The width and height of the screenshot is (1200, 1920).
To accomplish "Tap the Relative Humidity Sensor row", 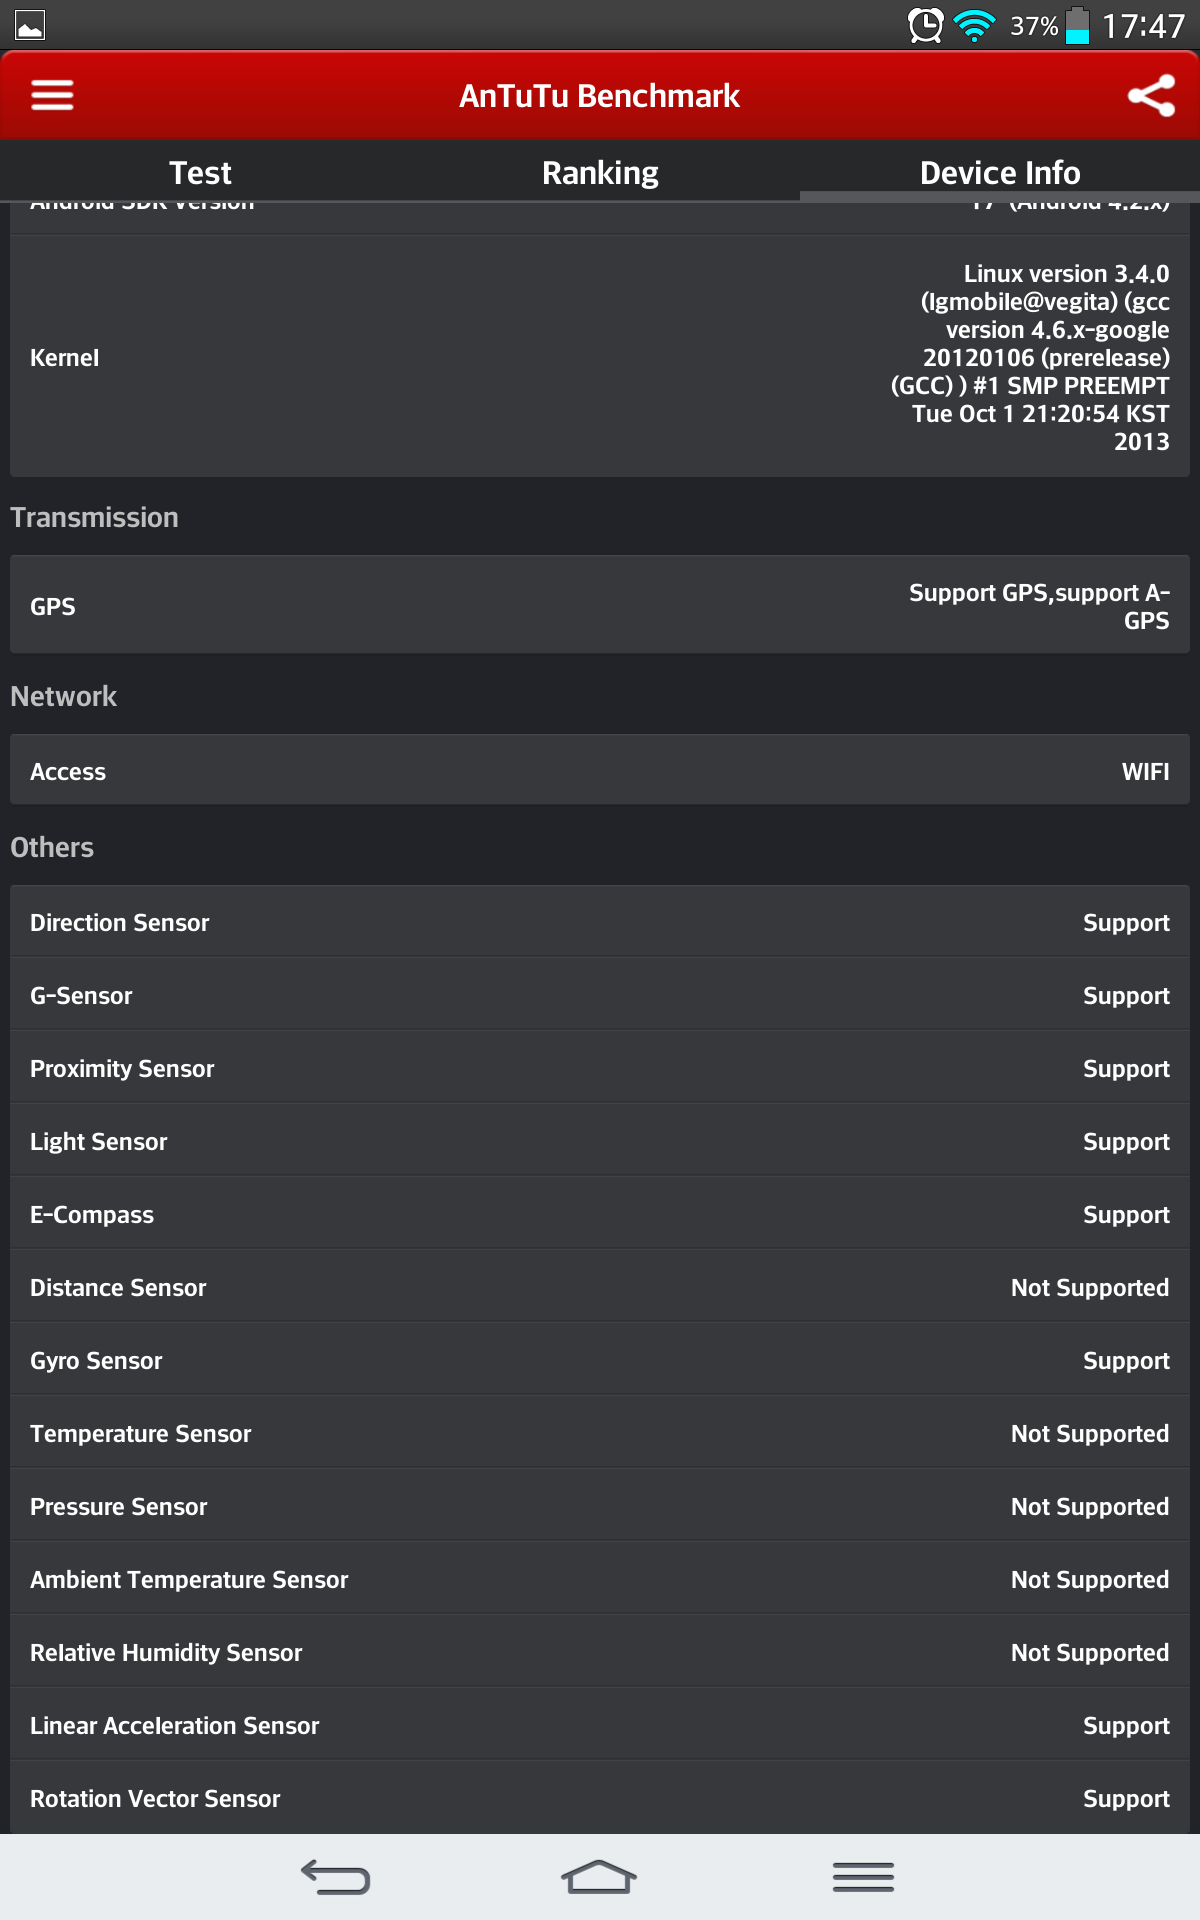I will pos(600,1652).
